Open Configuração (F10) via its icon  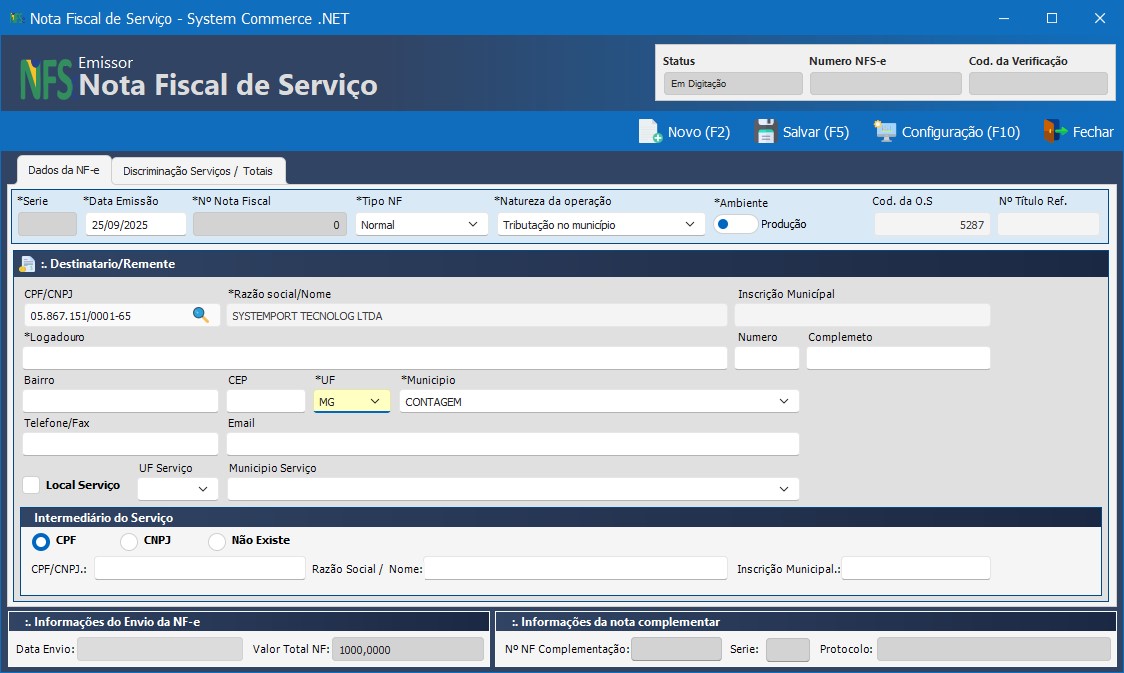884,131
